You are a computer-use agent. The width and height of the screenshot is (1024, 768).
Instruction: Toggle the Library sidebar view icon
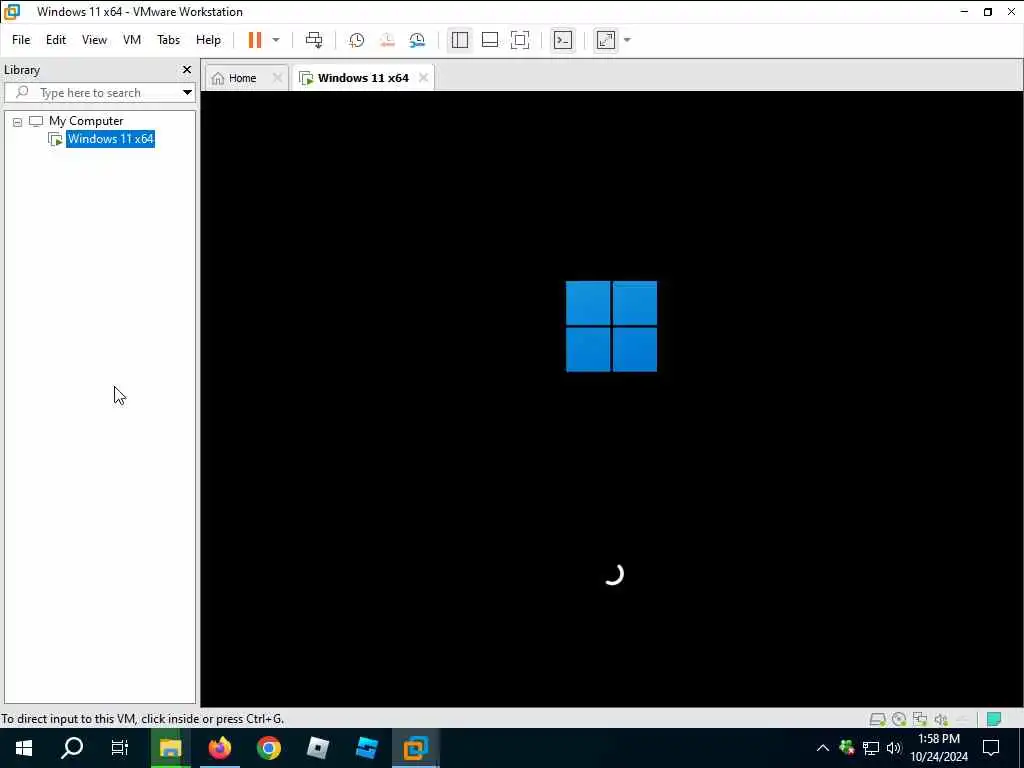click(x=460, y=40)
